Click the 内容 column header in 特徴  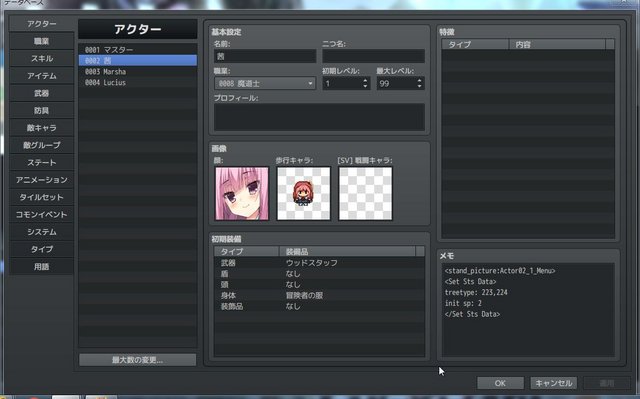click(x=557, y=44)
